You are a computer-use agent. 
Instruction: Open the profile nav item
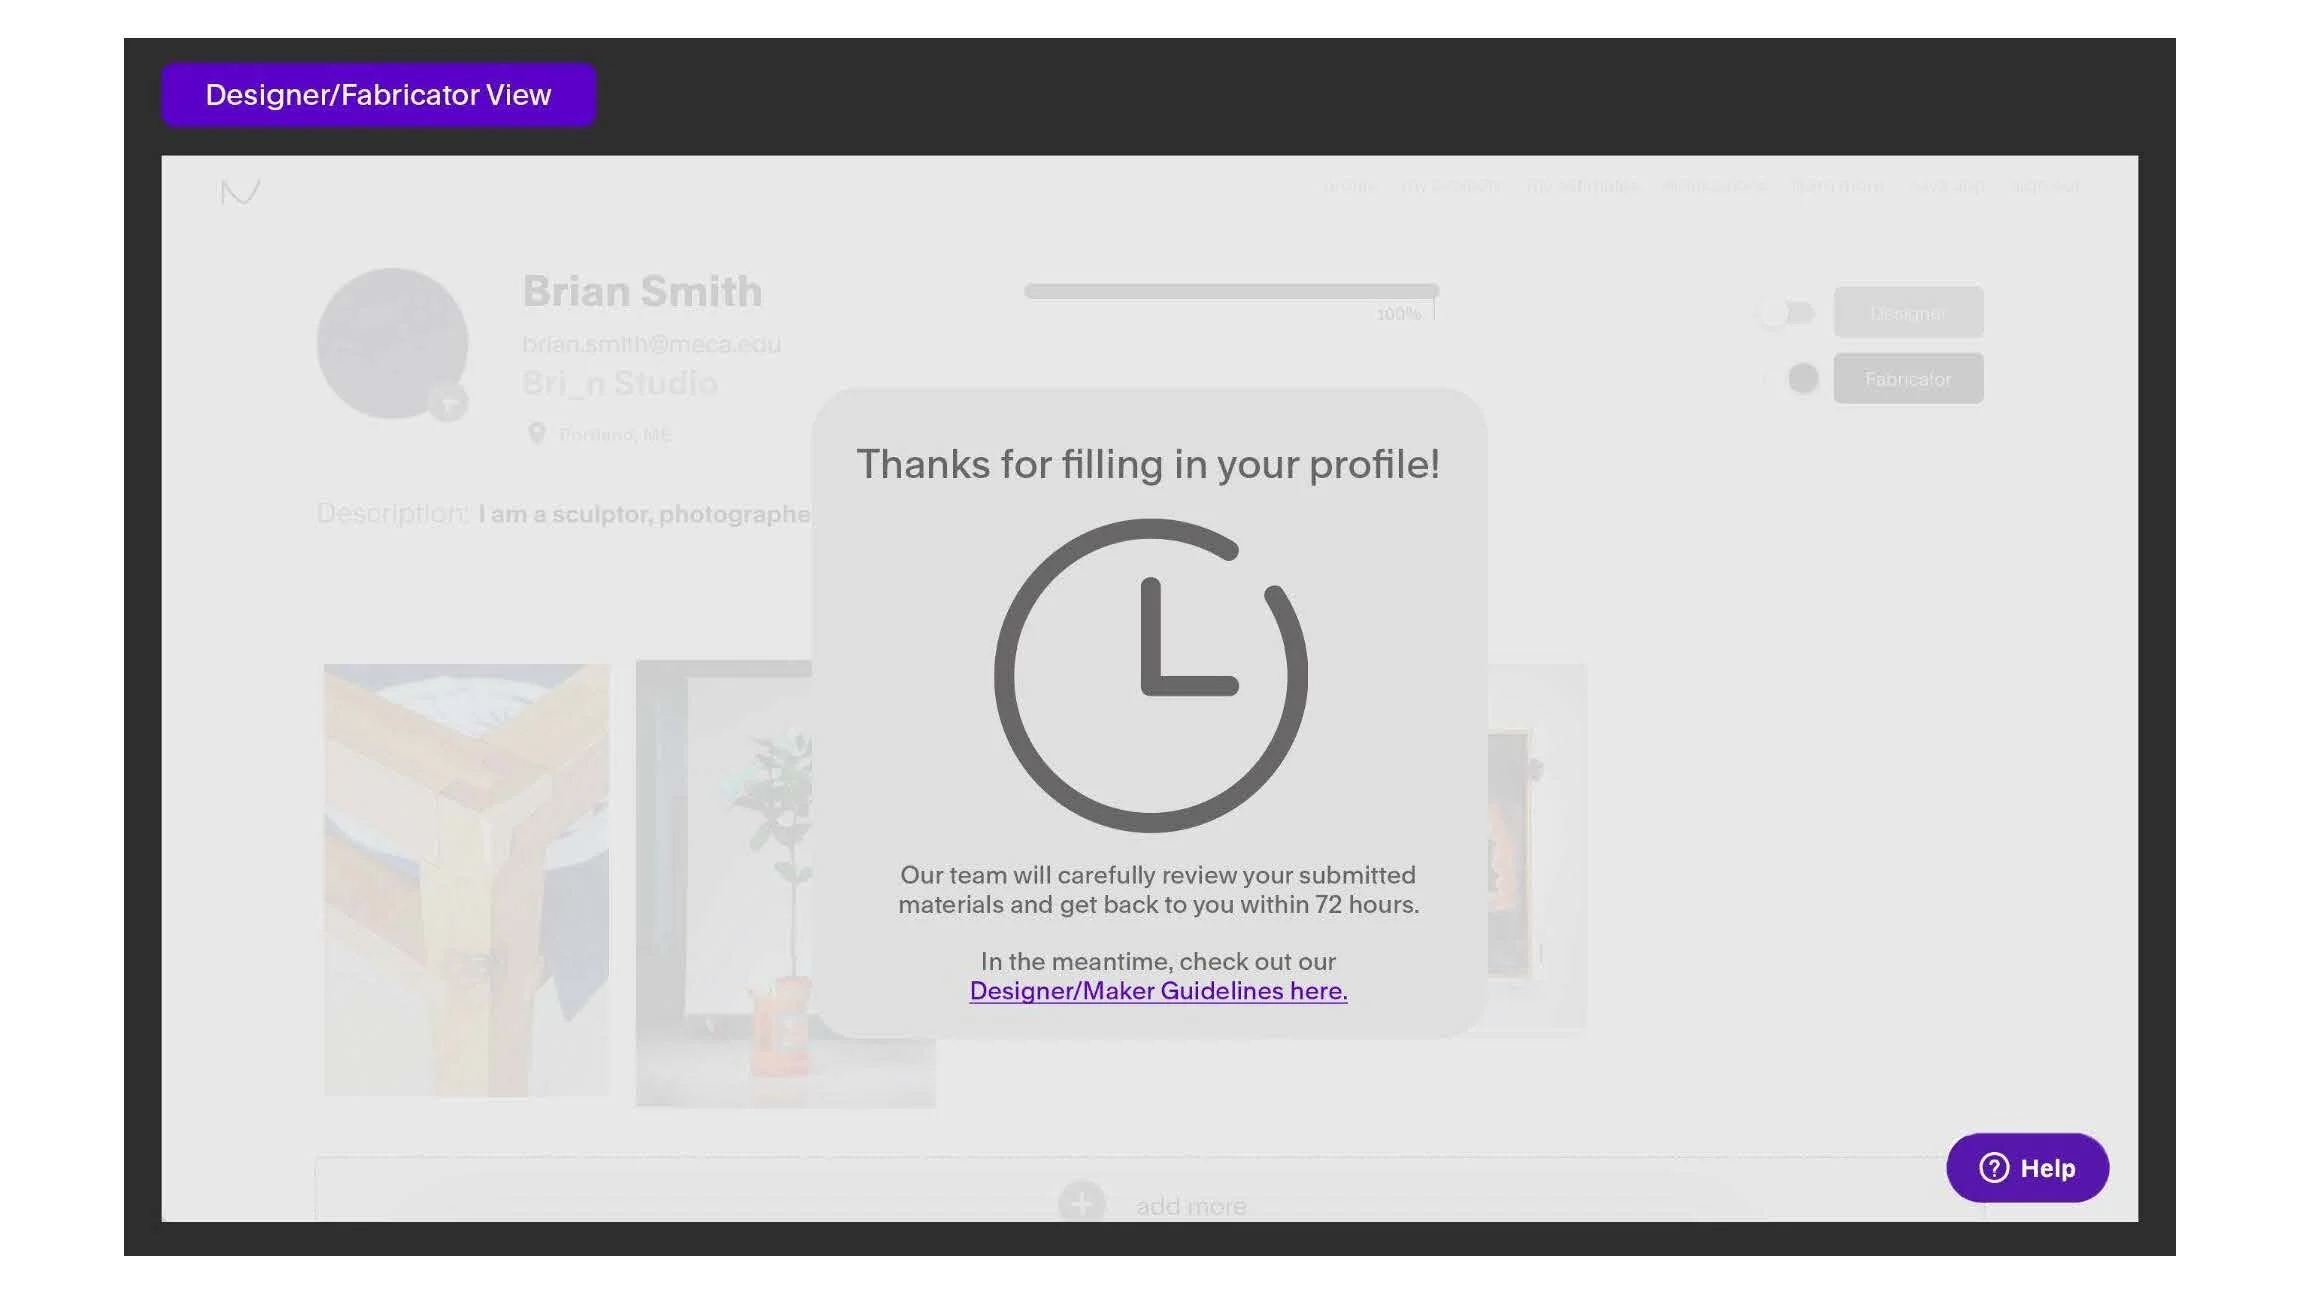1348,186
